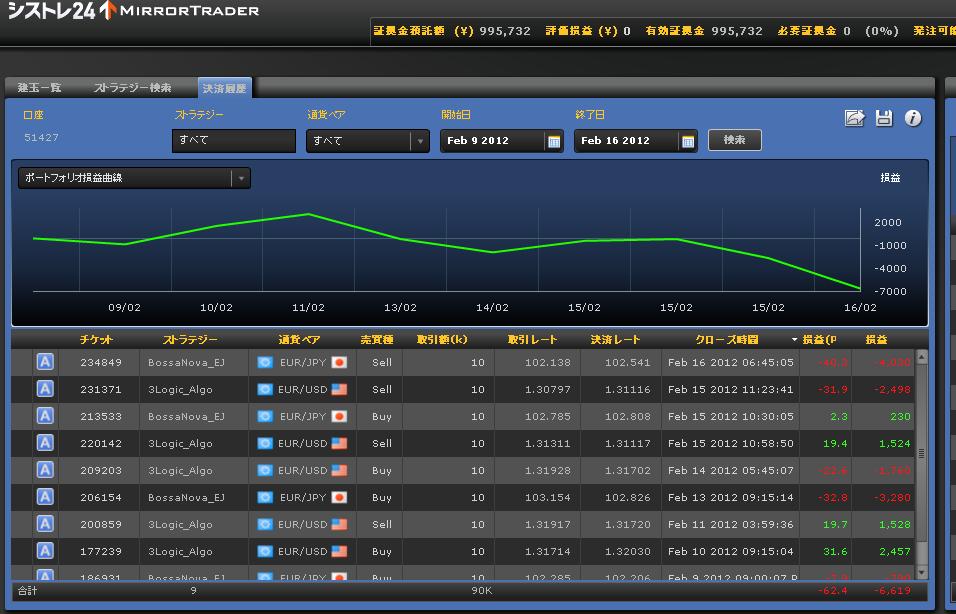Click the A icon for ticket 234849
The image size is (956, 614).
click(44, 362)
